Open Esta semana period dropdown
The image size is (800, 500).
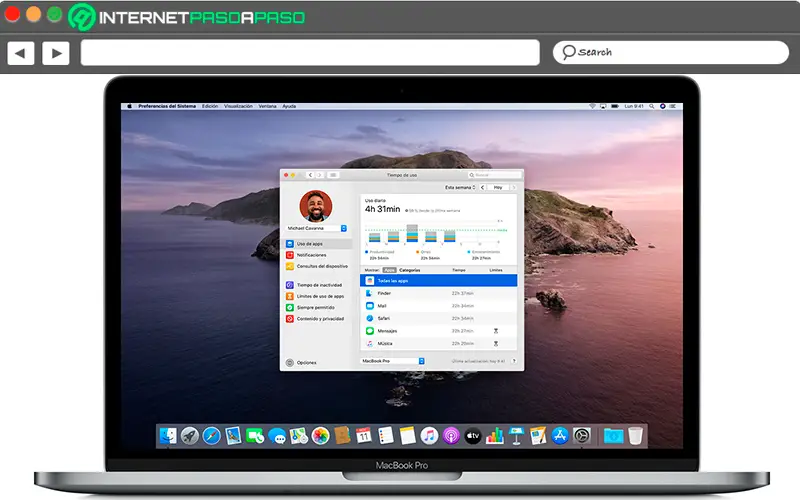tap(460, 187)
